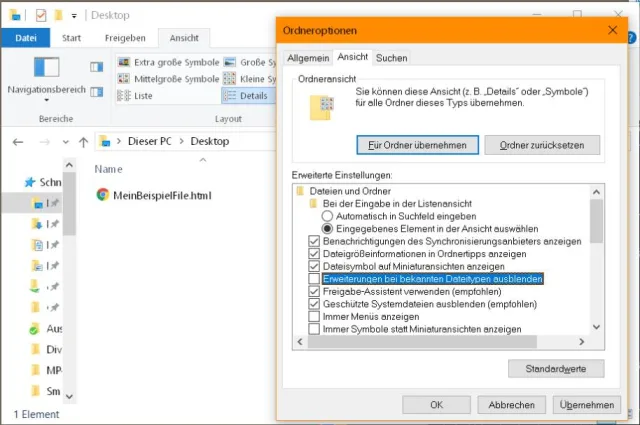This screenshot has width=640, height=425.
Task: Uncheck Geschützte Systemdateien ausblenden
Action: point(313,304)
